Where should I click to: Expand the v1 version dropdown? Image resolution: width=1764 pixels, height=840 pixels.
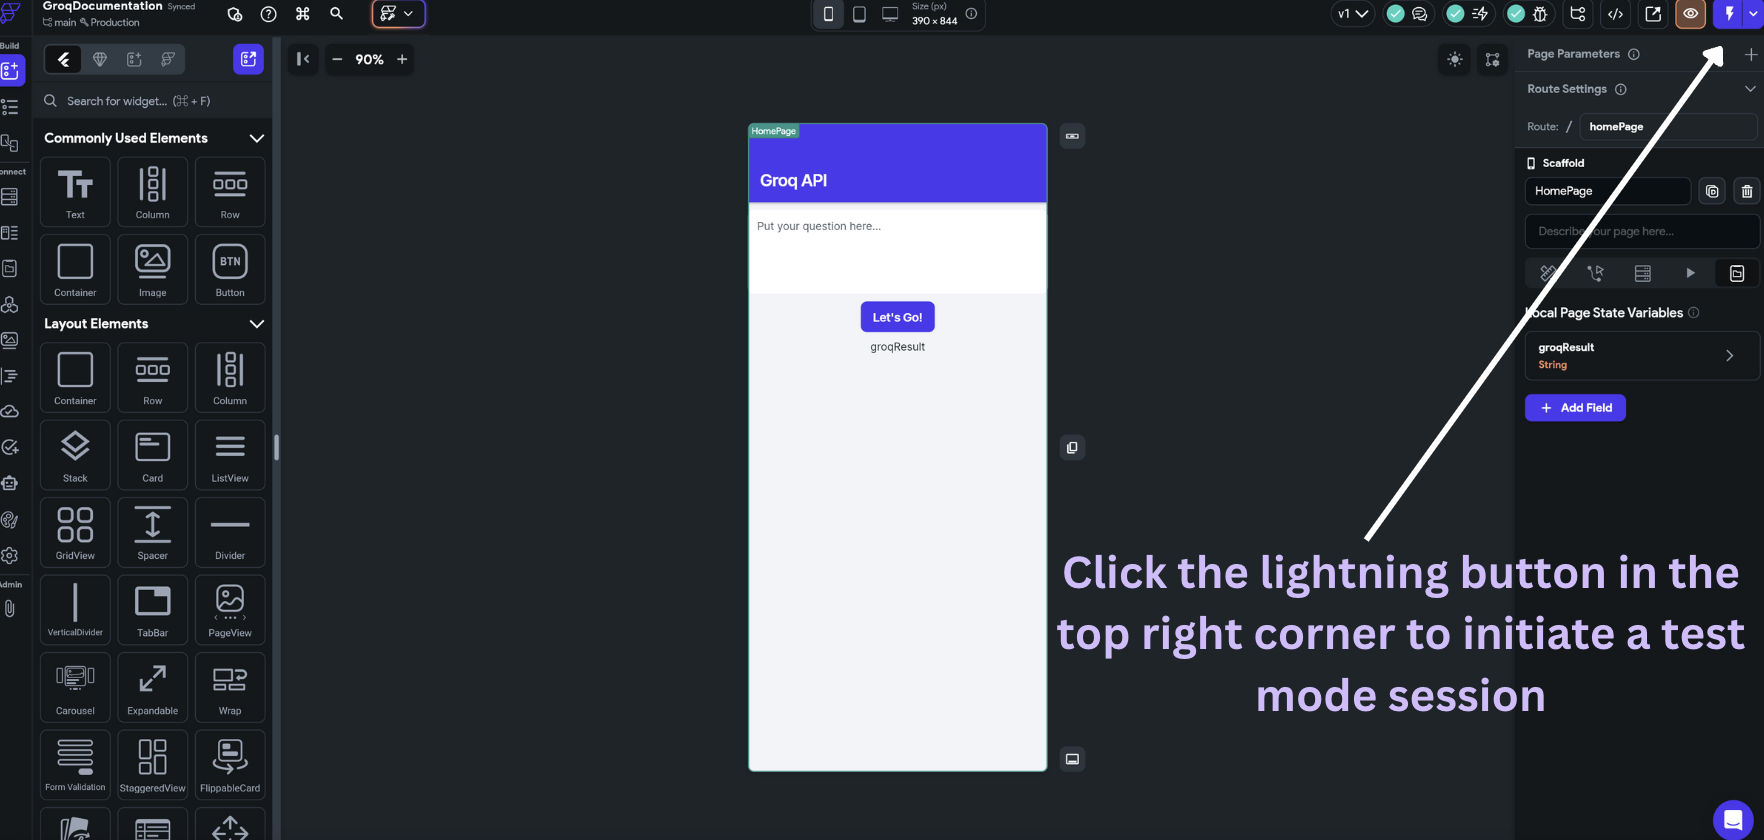point(1353,14)
